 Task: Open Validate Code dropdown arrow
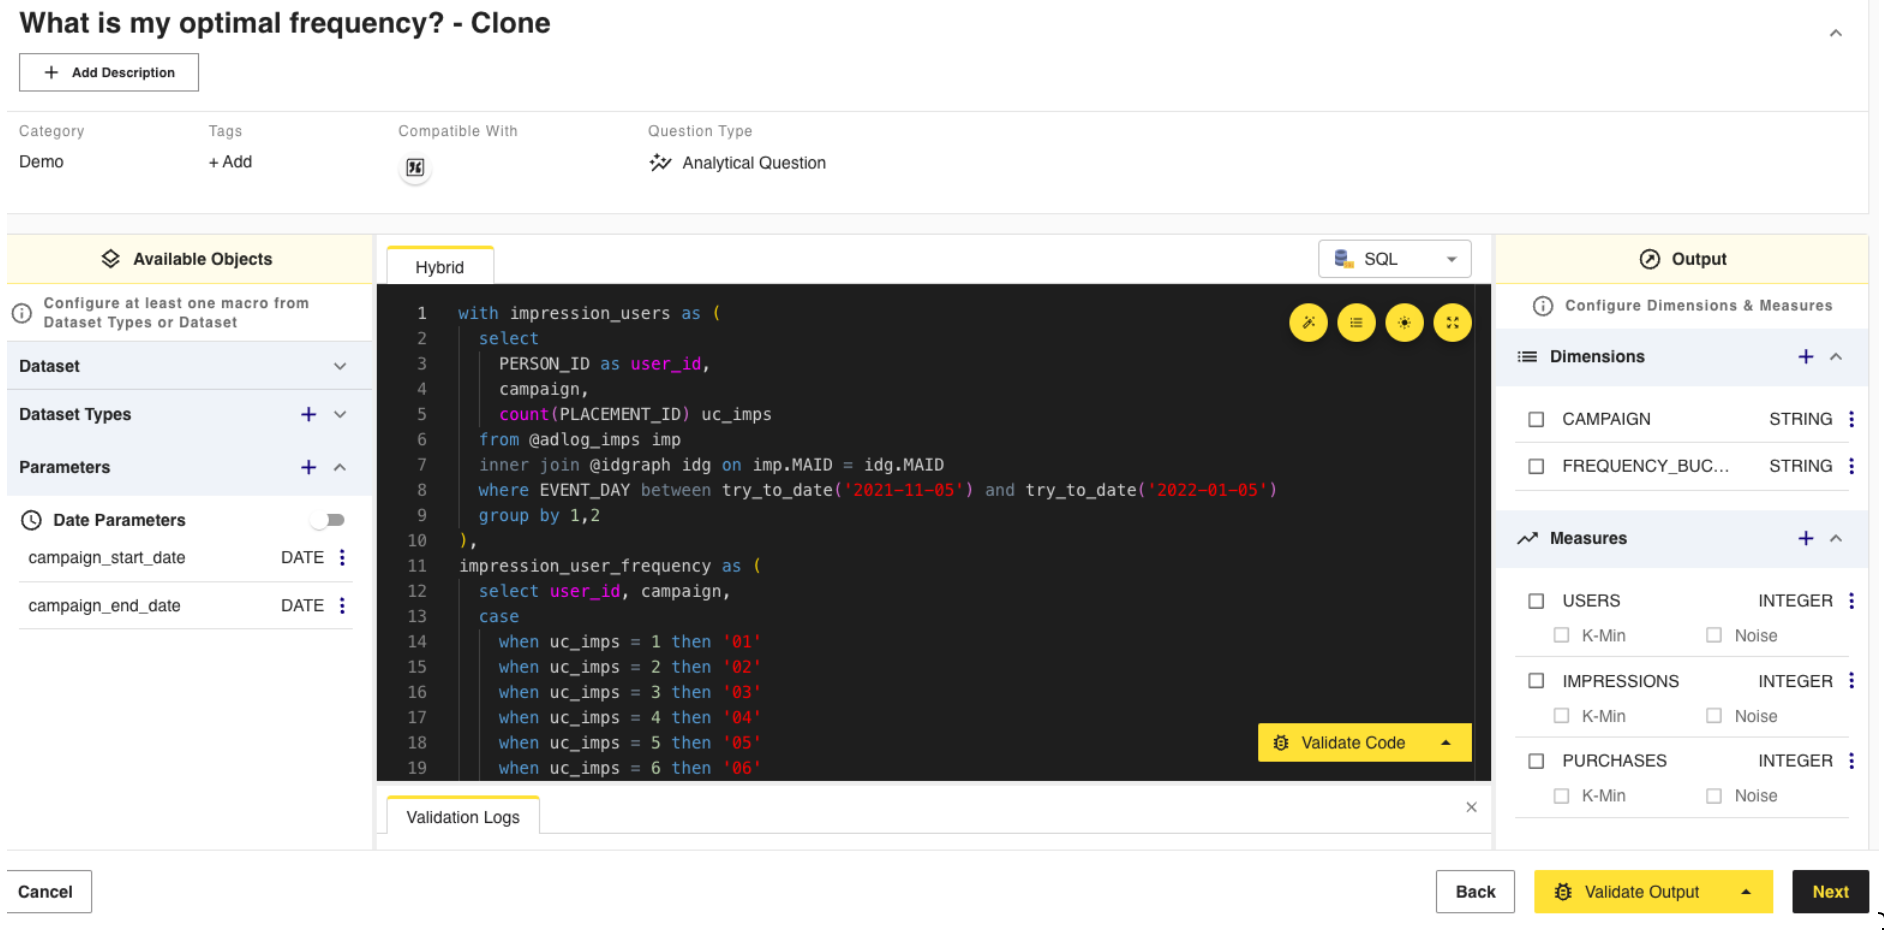point(1446,742)
